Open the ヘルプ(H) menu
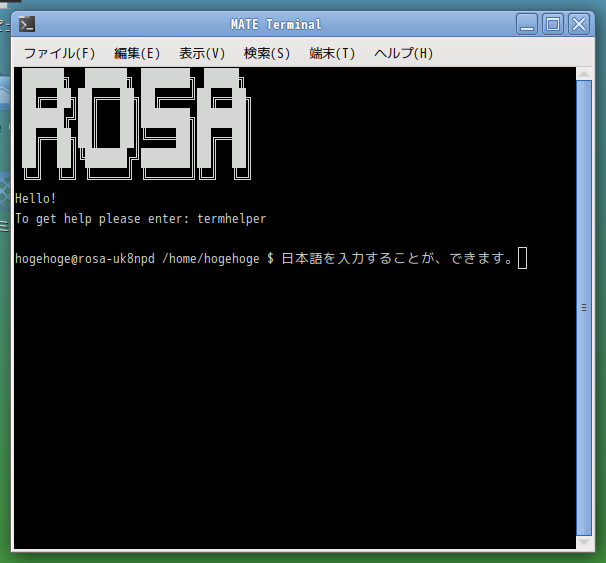 tap(403, 53)
